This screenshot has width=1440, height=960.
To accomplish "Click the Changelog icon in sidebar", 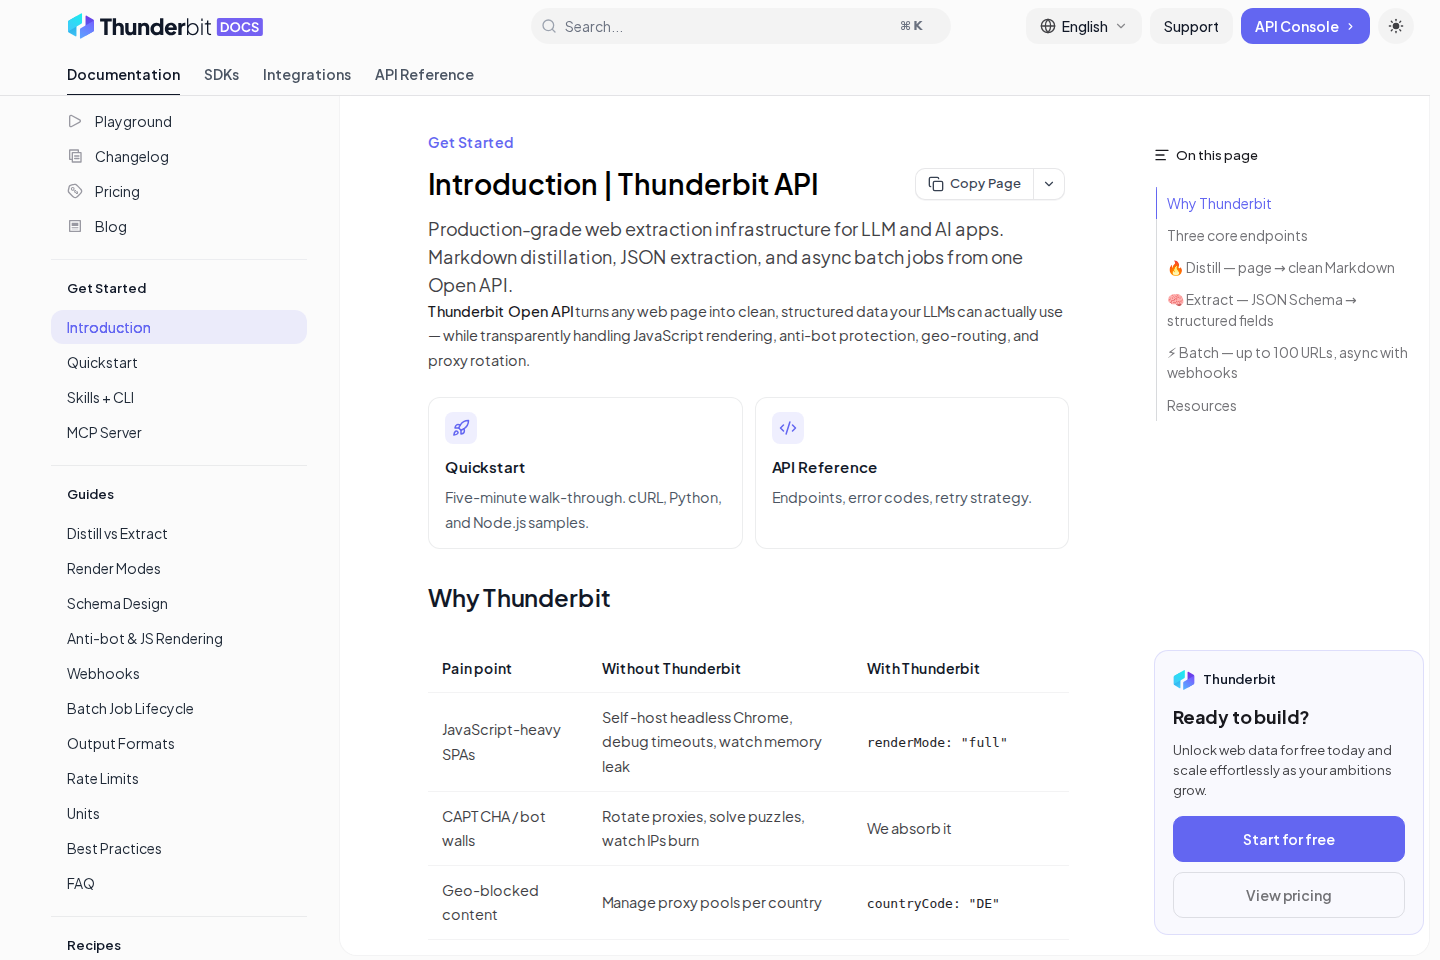I will click(75, 156).
